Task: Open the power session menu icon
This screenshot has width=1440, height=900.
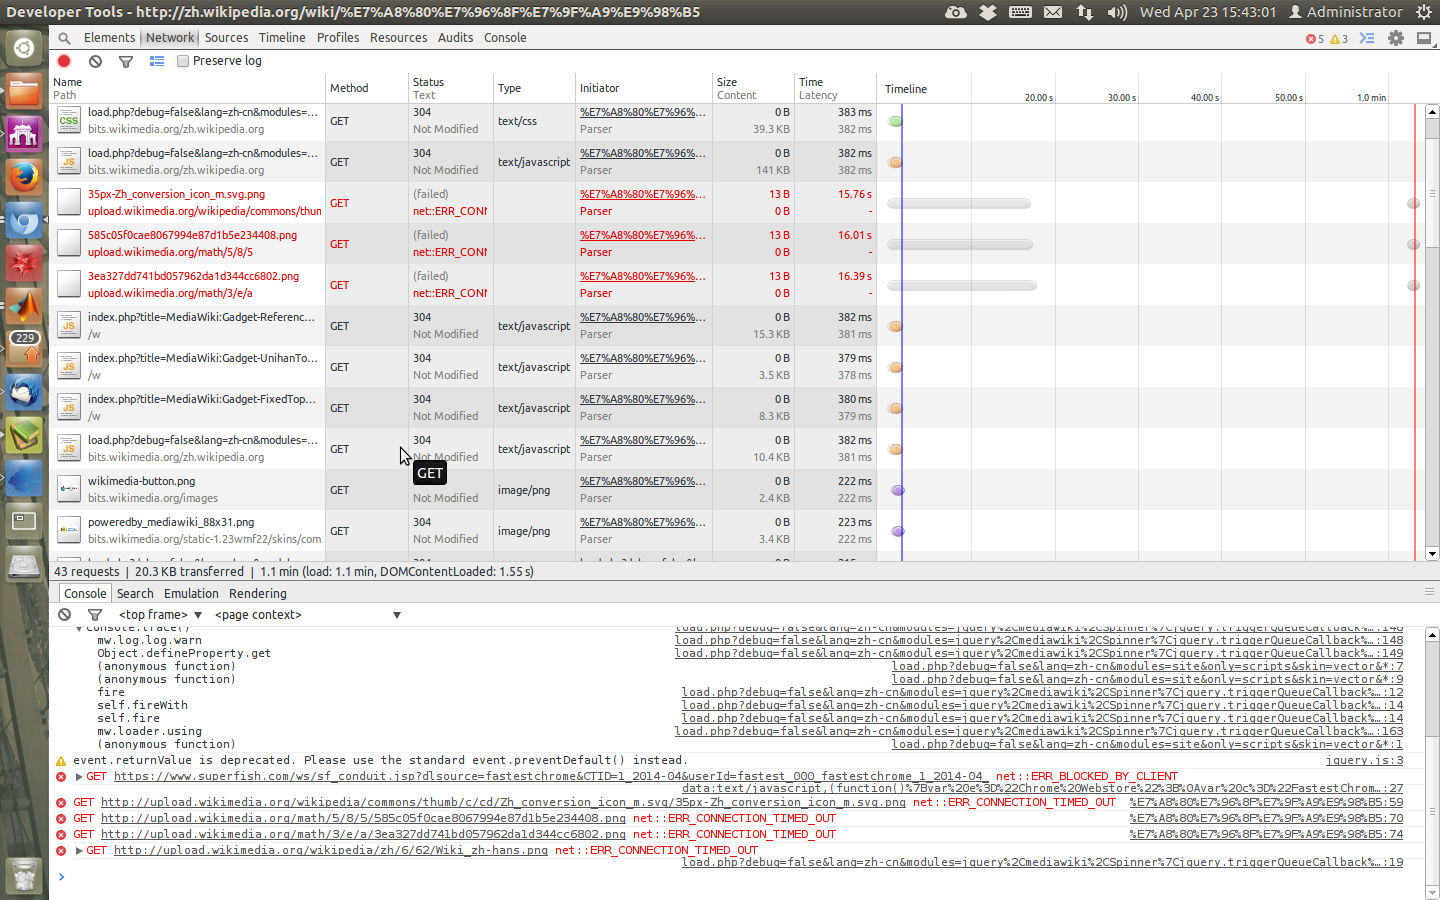Action: 1424,12
